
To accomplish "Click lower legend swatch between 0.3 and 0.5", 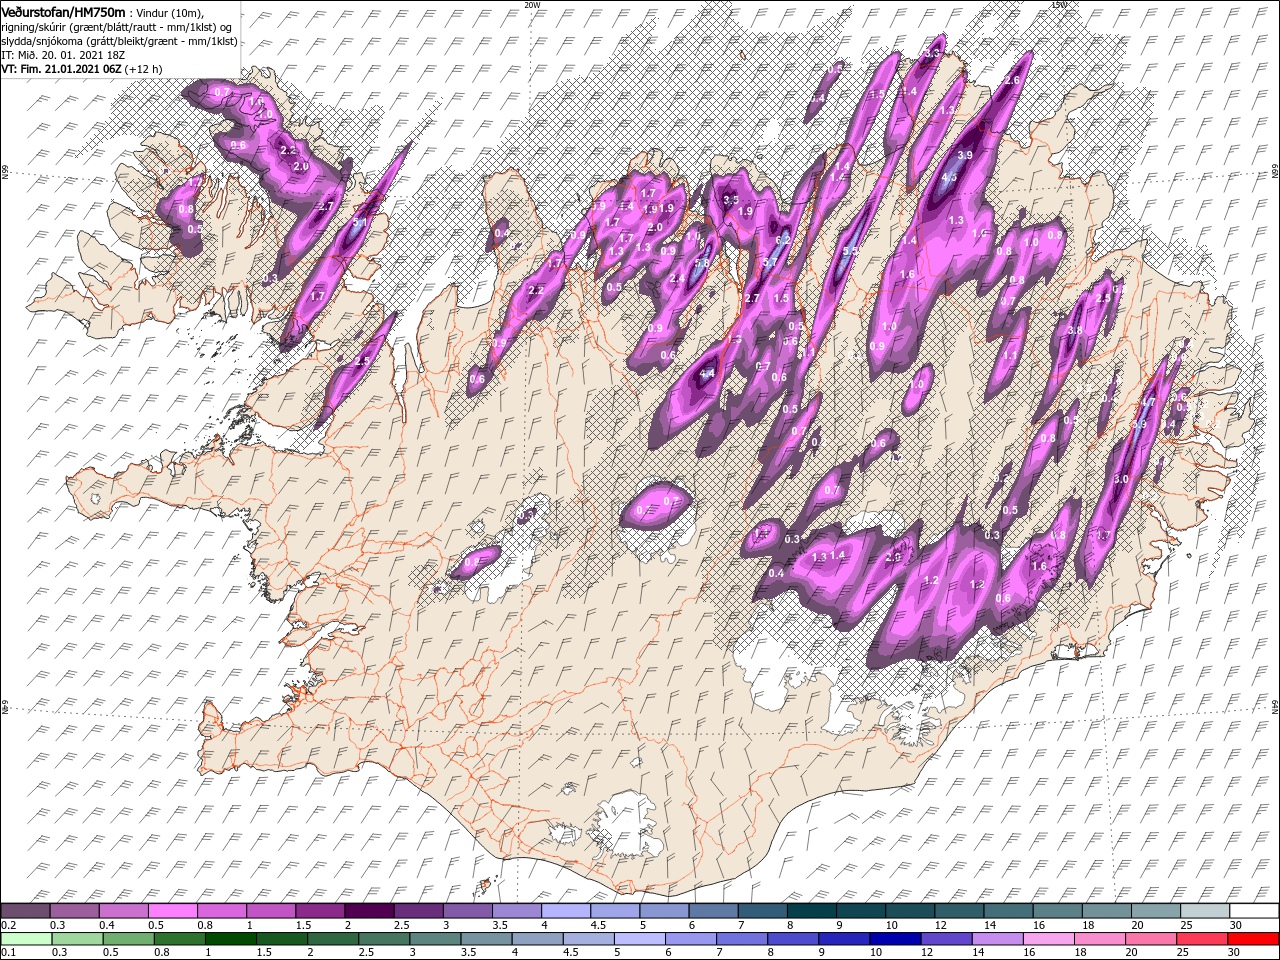I will pyautogui.click(x=77, y=938).
